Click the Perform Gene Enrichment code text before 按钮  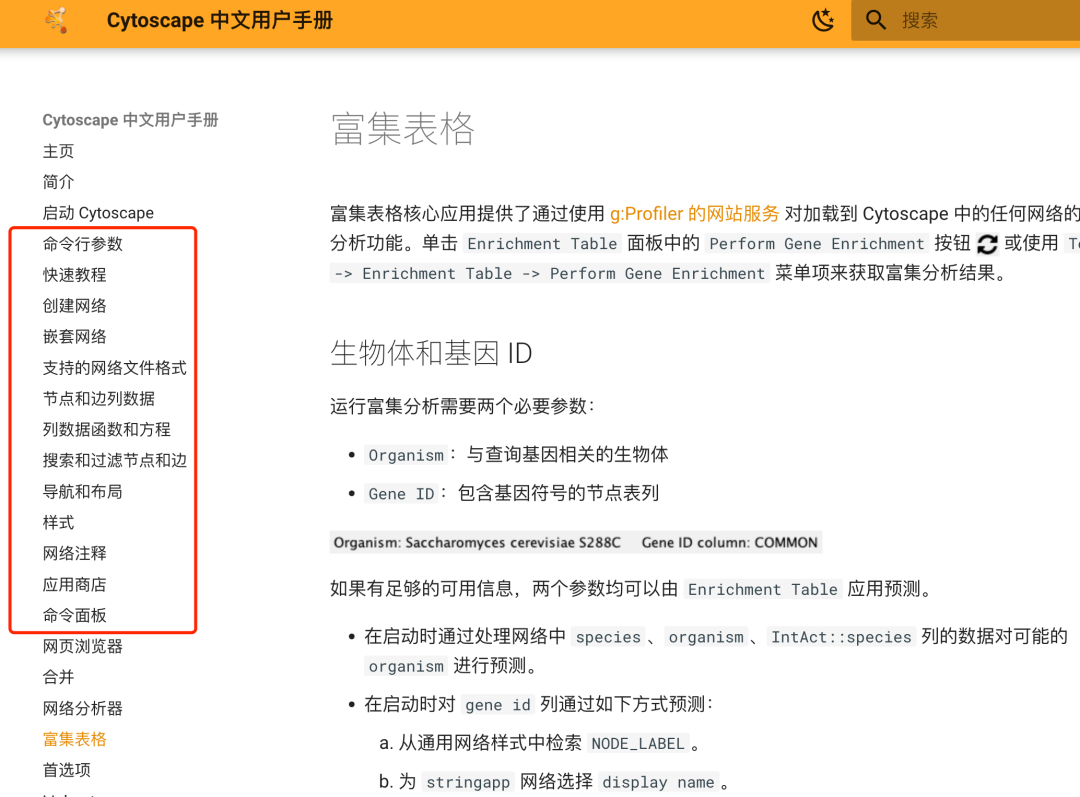pyautogui.click(x=817, y=244)
